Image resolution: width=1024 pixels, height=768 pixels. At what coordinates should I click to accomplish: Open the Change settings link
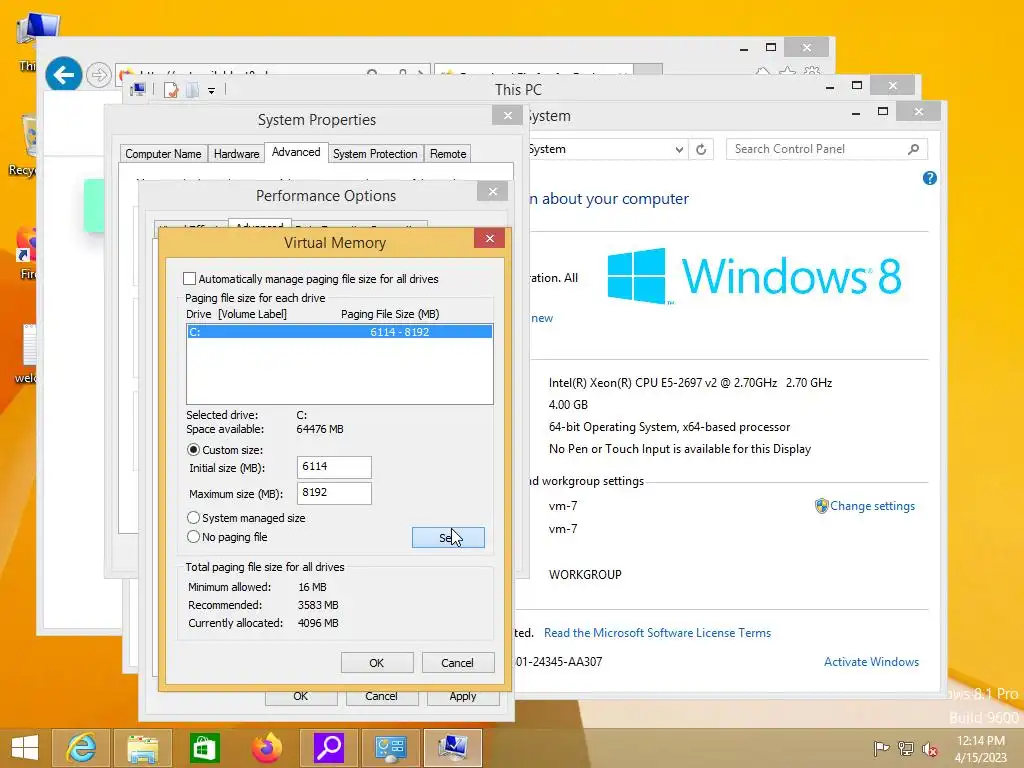(x=872, y=506)
